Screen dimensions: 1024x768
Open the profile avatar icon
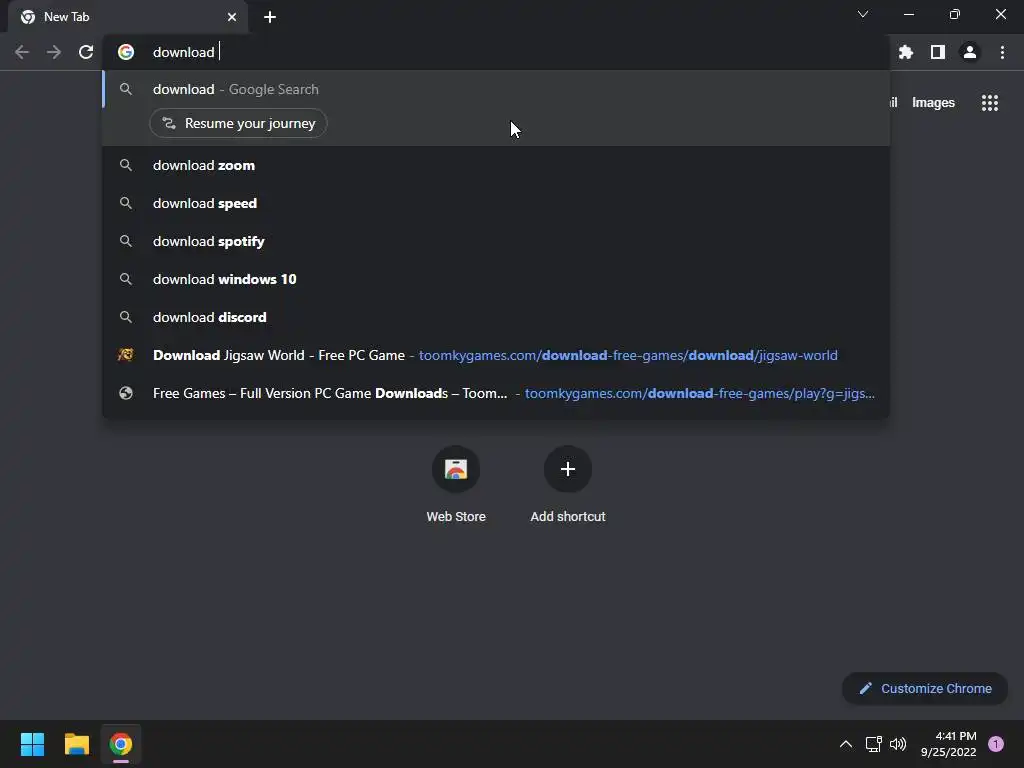[x=970, y=52]
